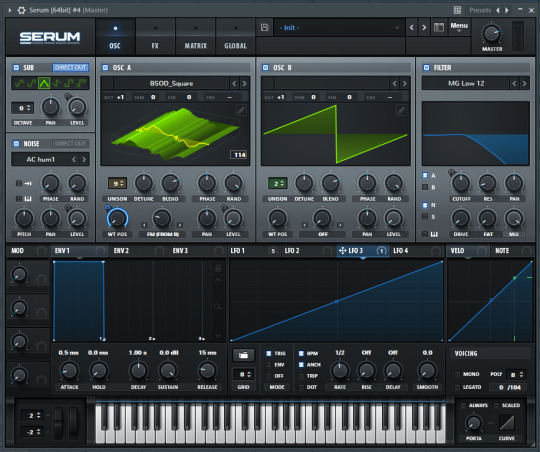The height and width of the screenshot is (452, 540).
Task: Toggle OSC B enable switch
Action: pos(266,68)
